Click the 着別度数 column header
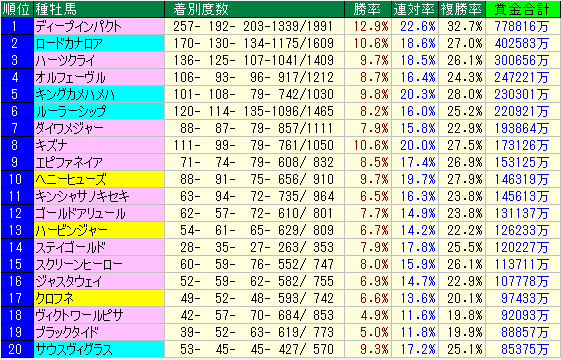The image size is (561, 360). 254,9
